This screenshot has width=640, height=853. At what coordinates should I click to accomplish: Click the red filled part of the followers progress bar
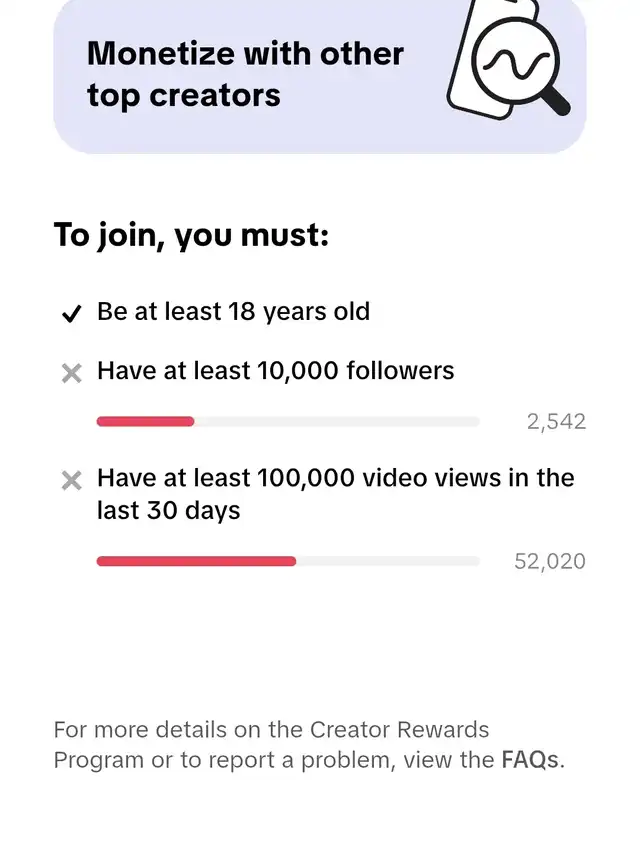pyautogui.click(x=145, y=422)
